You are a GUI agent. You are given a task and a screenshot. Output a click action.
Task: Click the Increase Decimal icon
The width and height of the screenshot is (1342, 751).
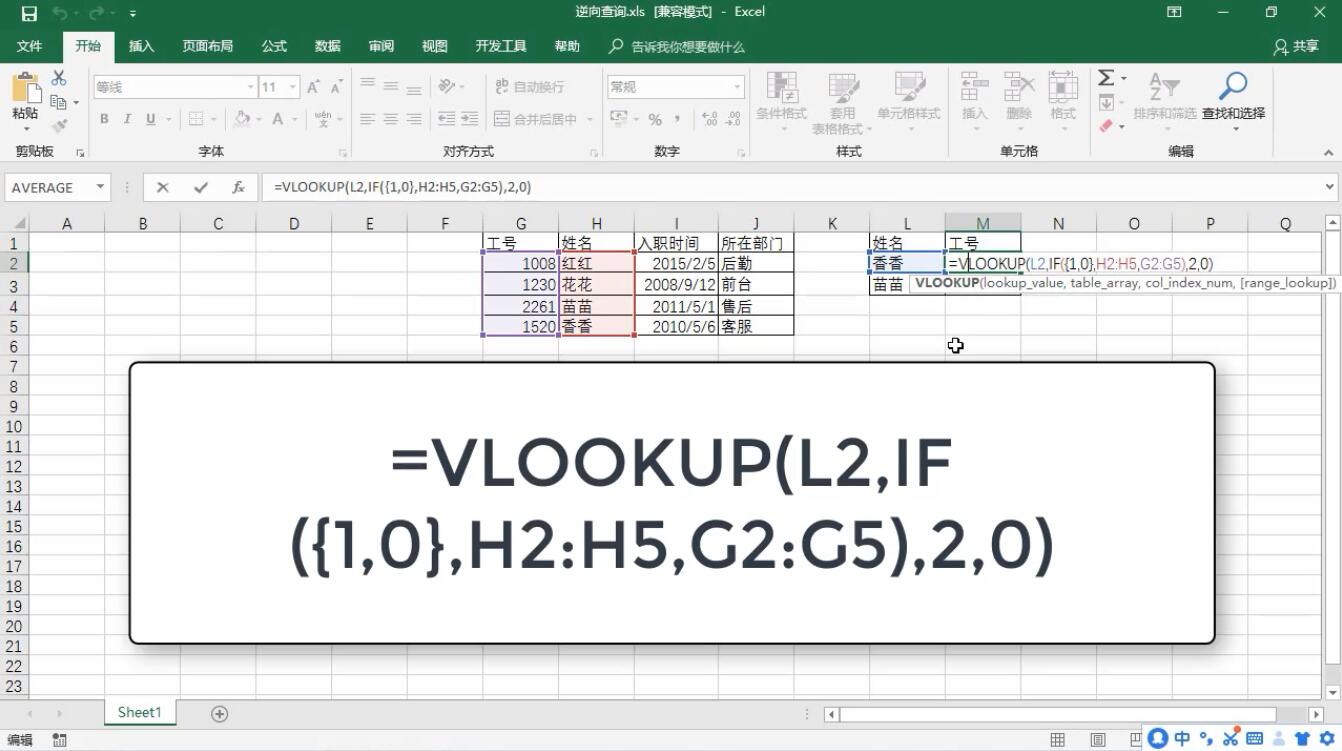pyautogui.click(x=710, y=119)
